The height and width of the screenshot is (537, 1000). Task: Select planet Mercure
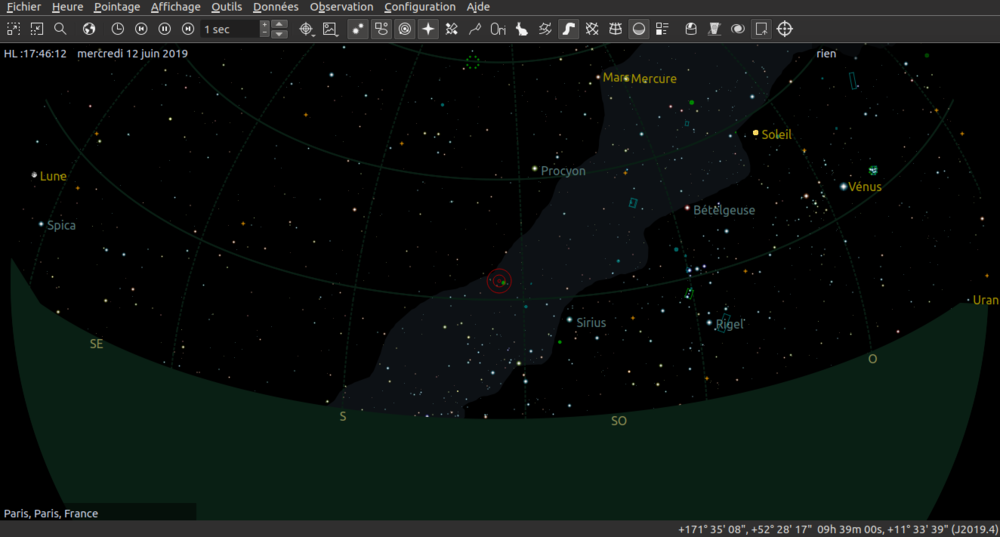pos(627,78)
